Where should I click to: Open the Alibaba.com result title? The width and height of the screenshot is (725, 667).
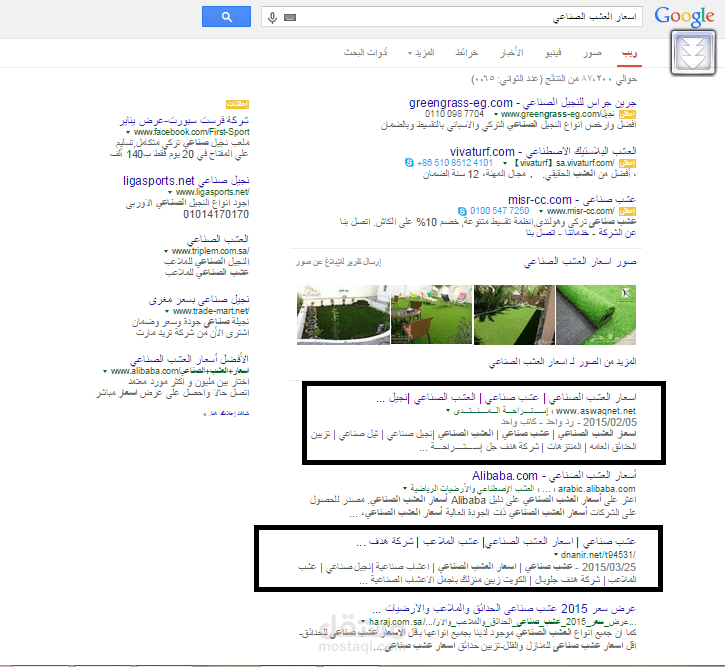point(554,476)
